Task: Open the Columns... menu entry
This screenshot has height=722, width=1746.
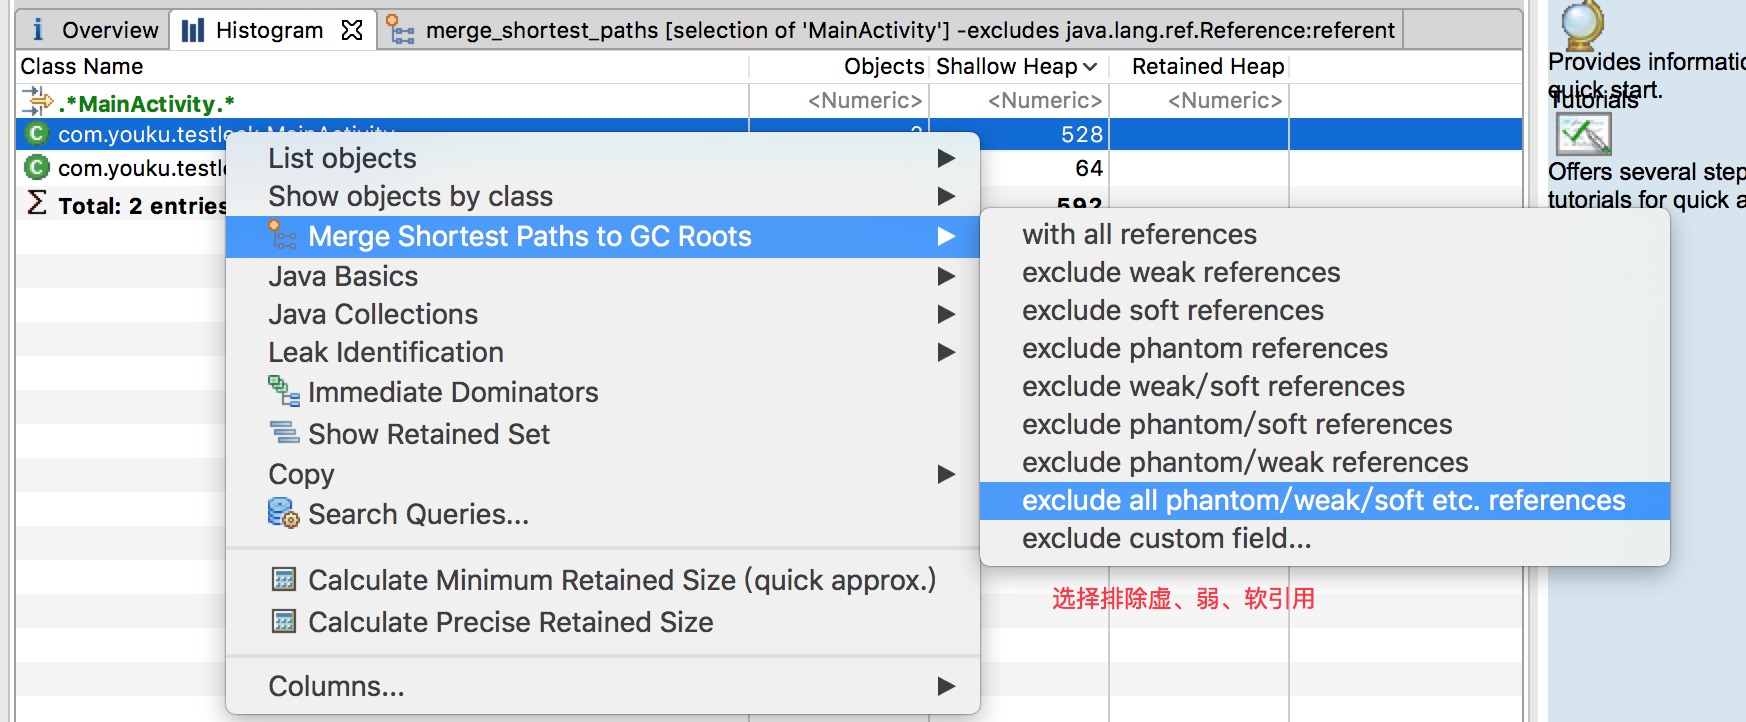Action: point(603,686)
